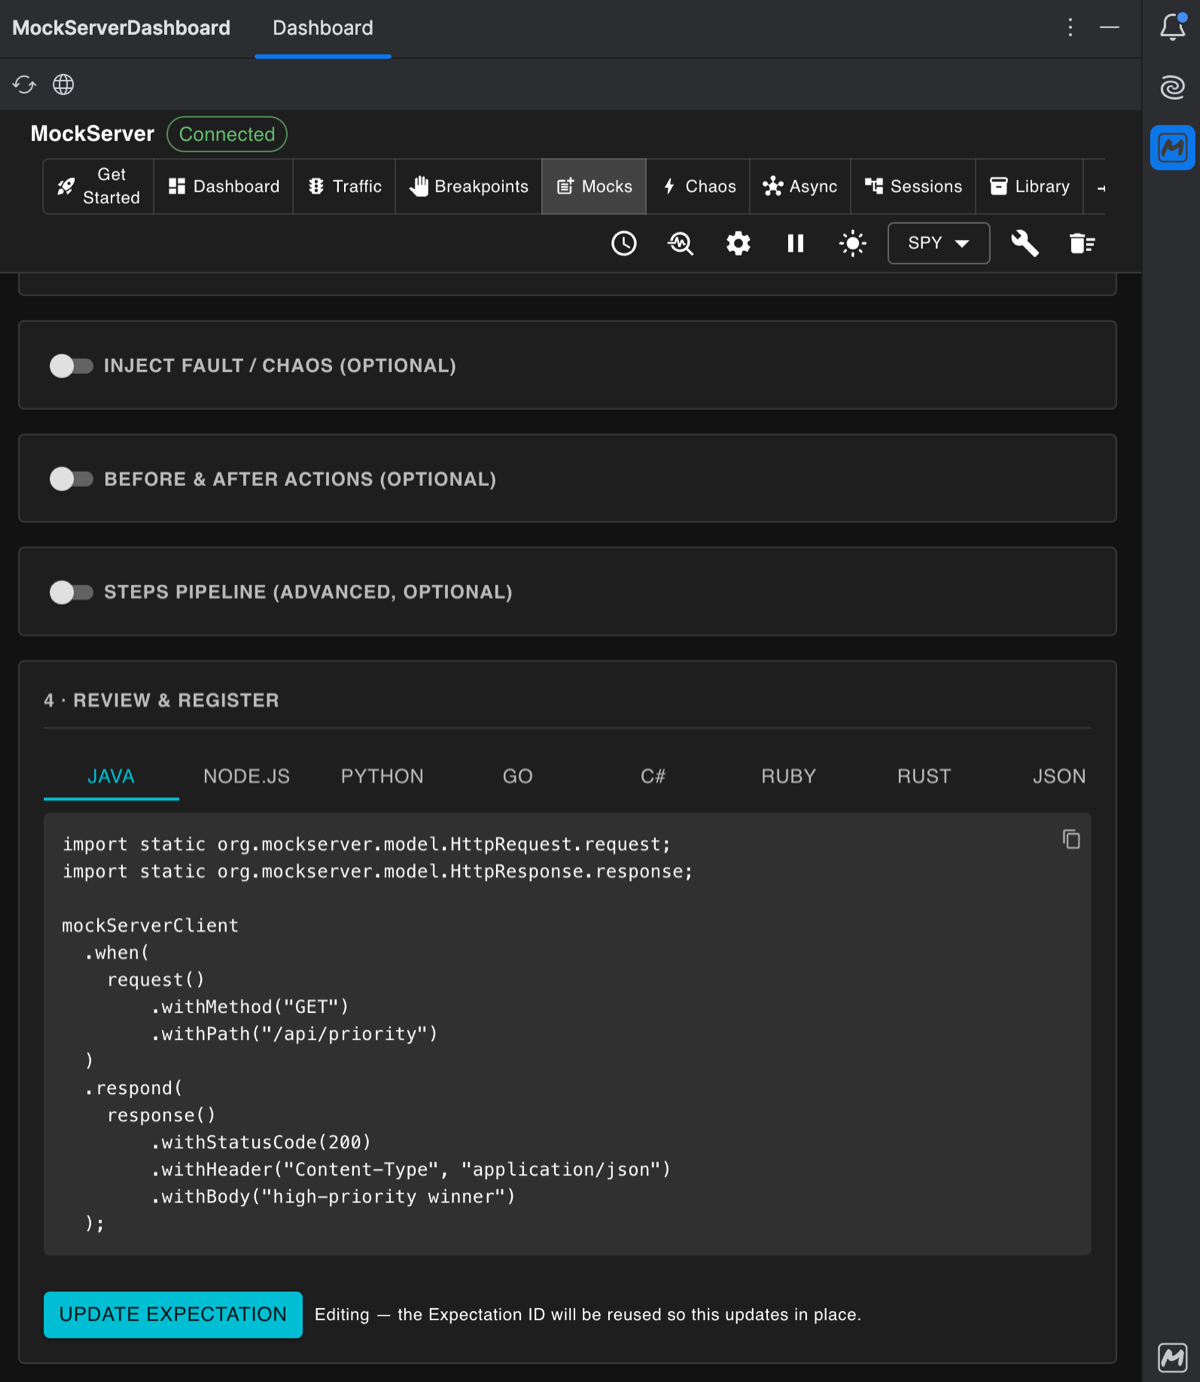The image size is (1200, 1382).
Task: Open the clock history icon
Action: (624, 243)
